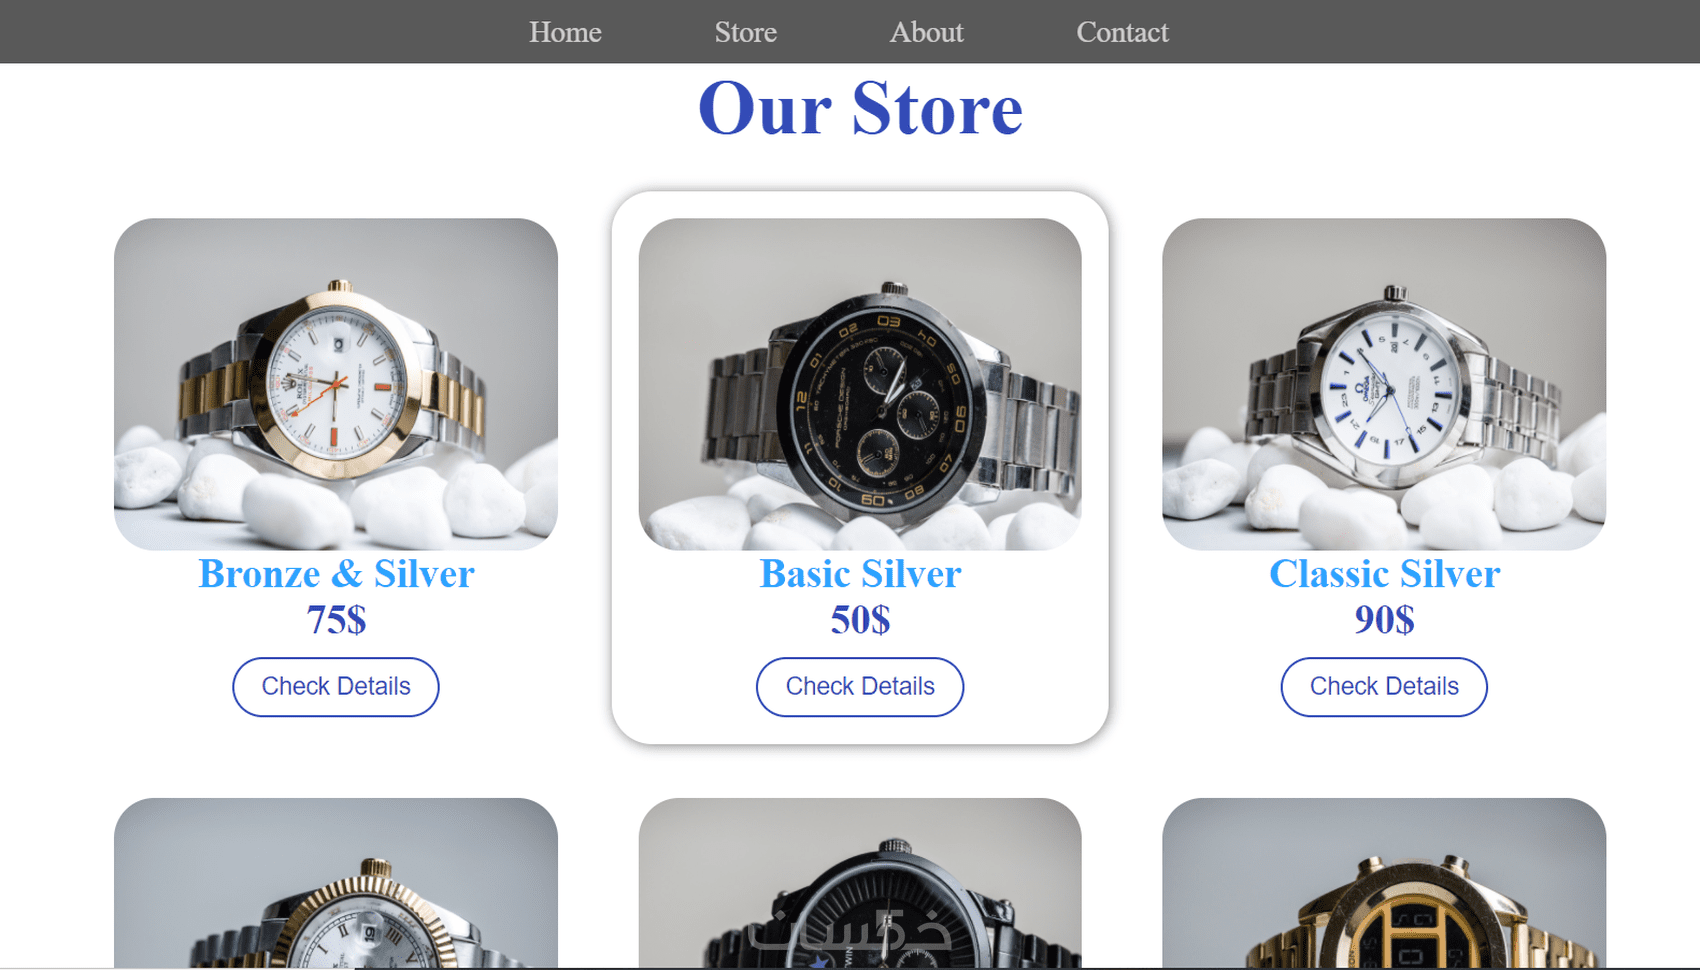Click the 90$ price label
The width and height of the screenshot is (1700, 970).
tap(1384, 620)
